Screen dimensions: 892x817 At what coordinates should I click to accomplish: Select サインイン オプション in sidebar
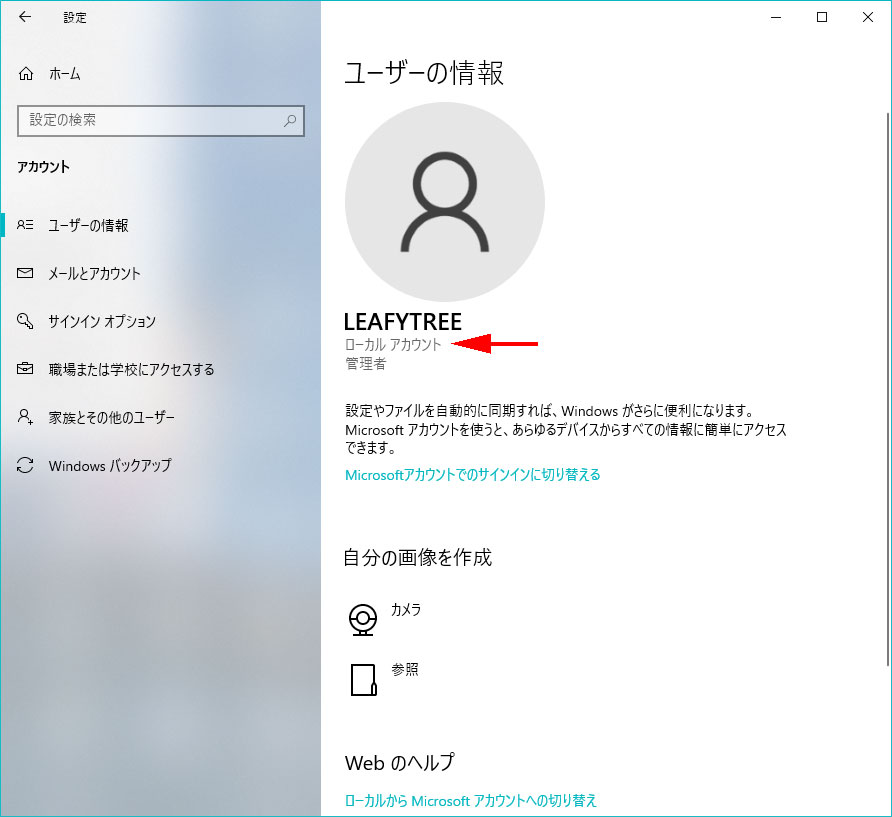pos(102,322)
